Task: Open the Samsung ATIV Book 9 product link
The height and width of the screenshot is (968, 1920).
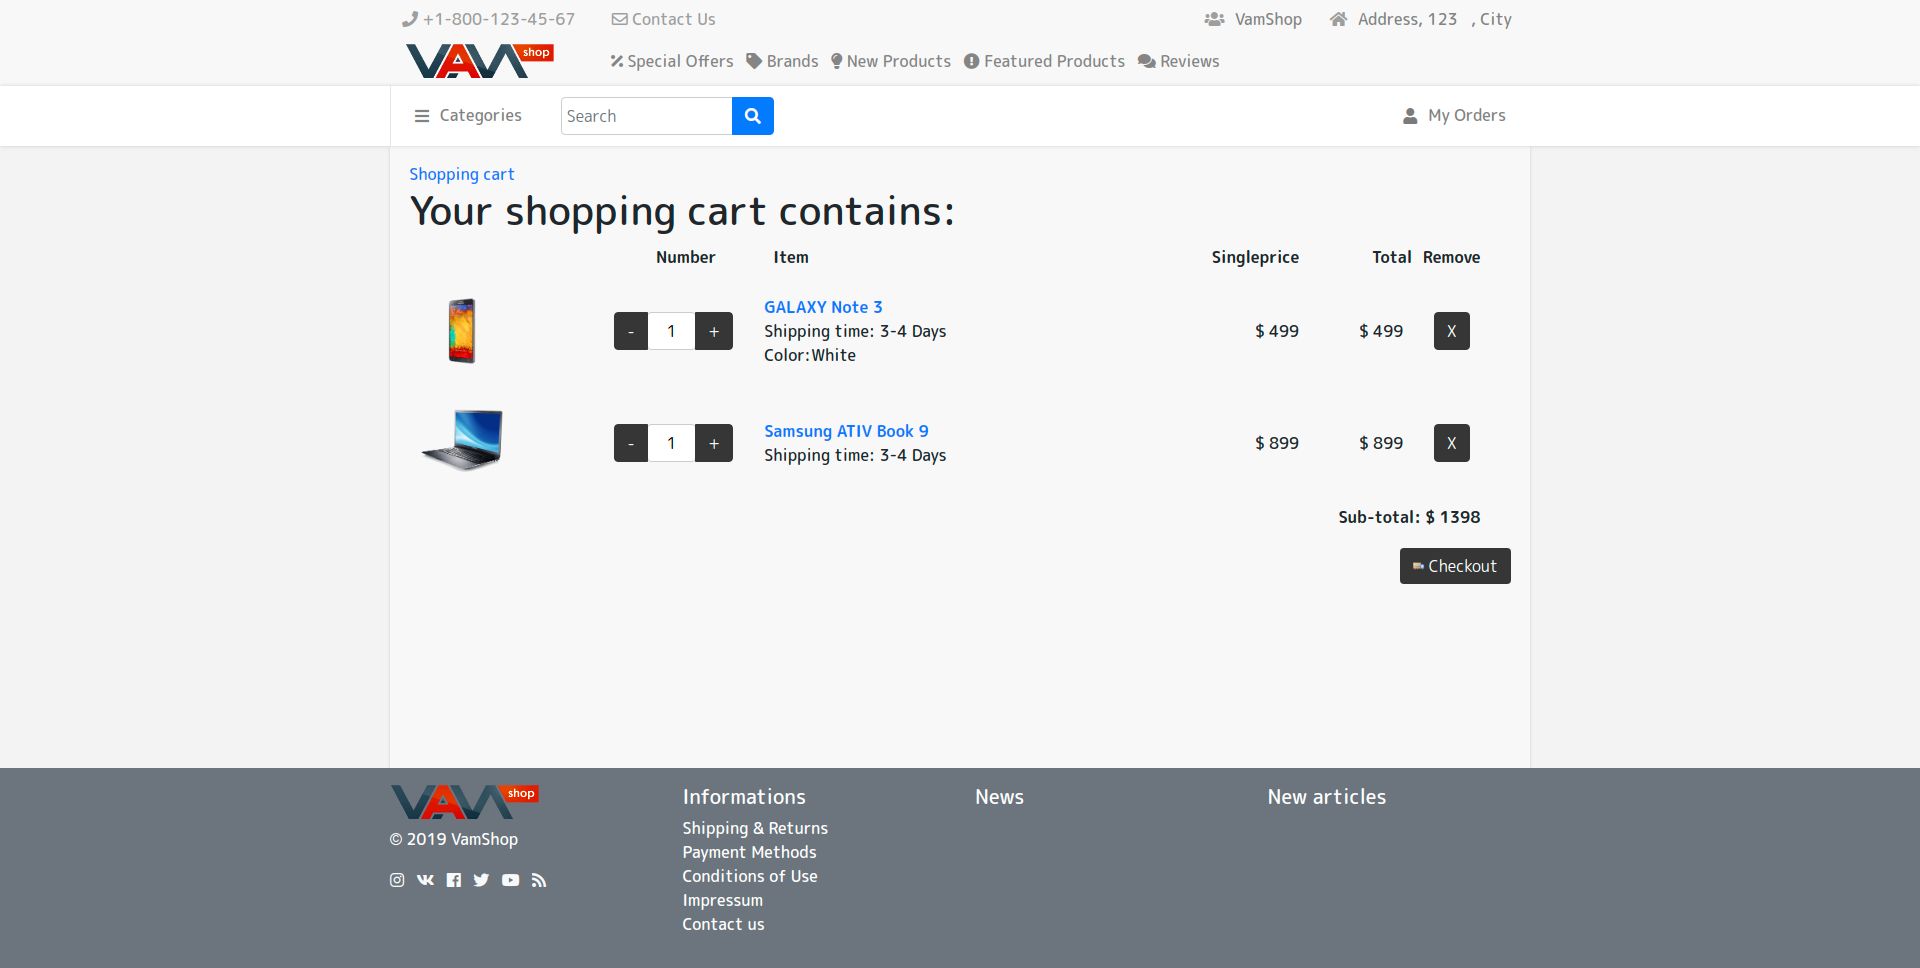Action: pos(846,431)
